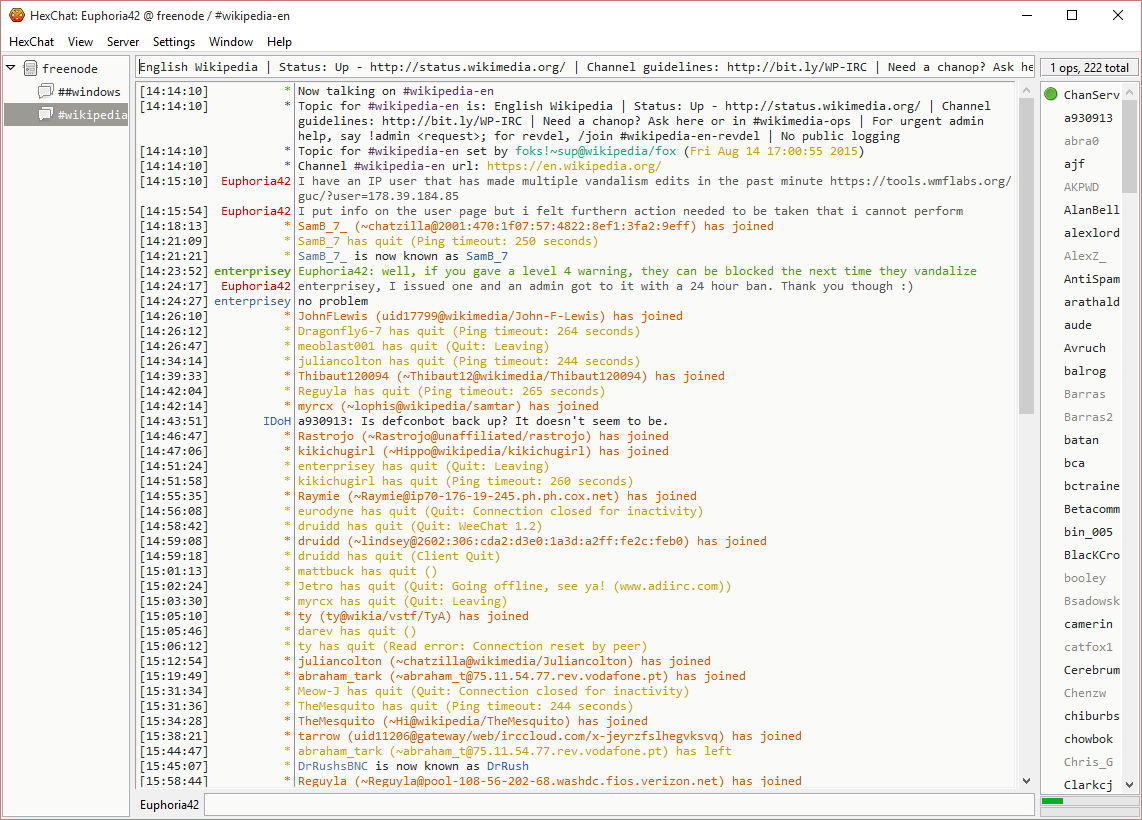This screenshot has height=820, width=1142.
Task: Select the freenode network in channel tree
Action: 70,68
